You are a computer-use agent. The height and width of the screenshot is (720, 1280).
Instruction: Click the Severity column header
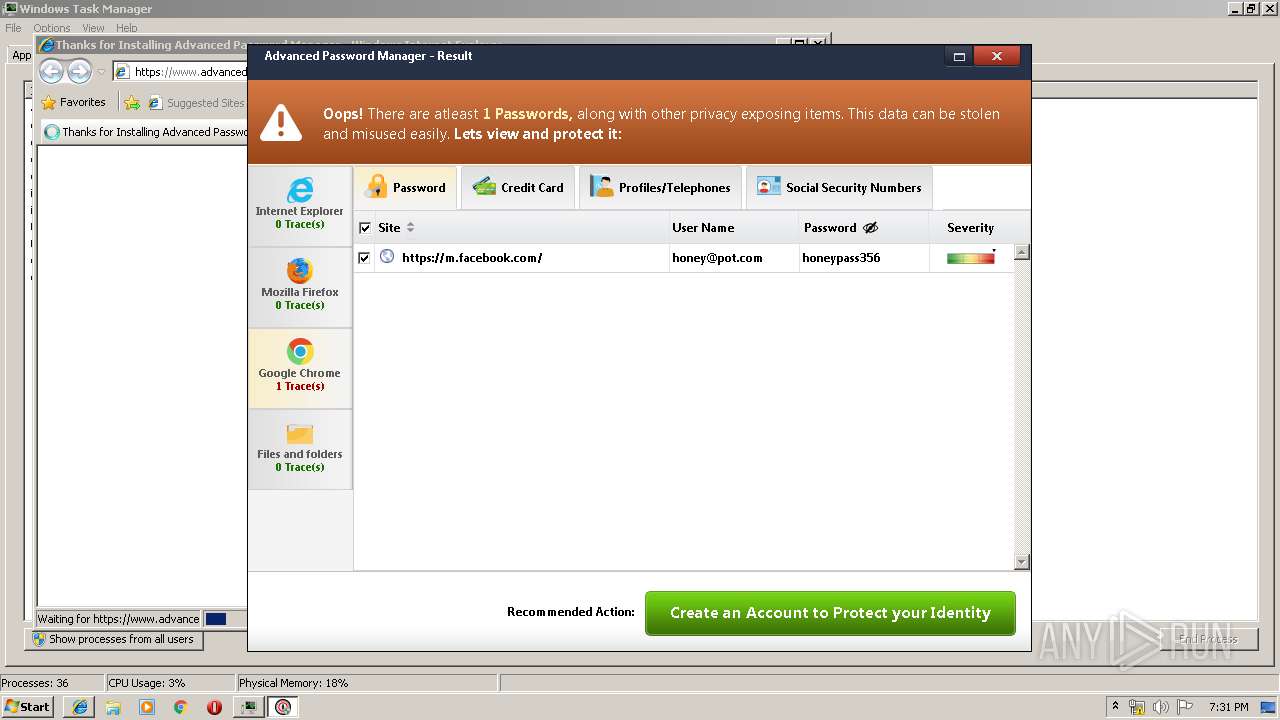click(970, 228)
